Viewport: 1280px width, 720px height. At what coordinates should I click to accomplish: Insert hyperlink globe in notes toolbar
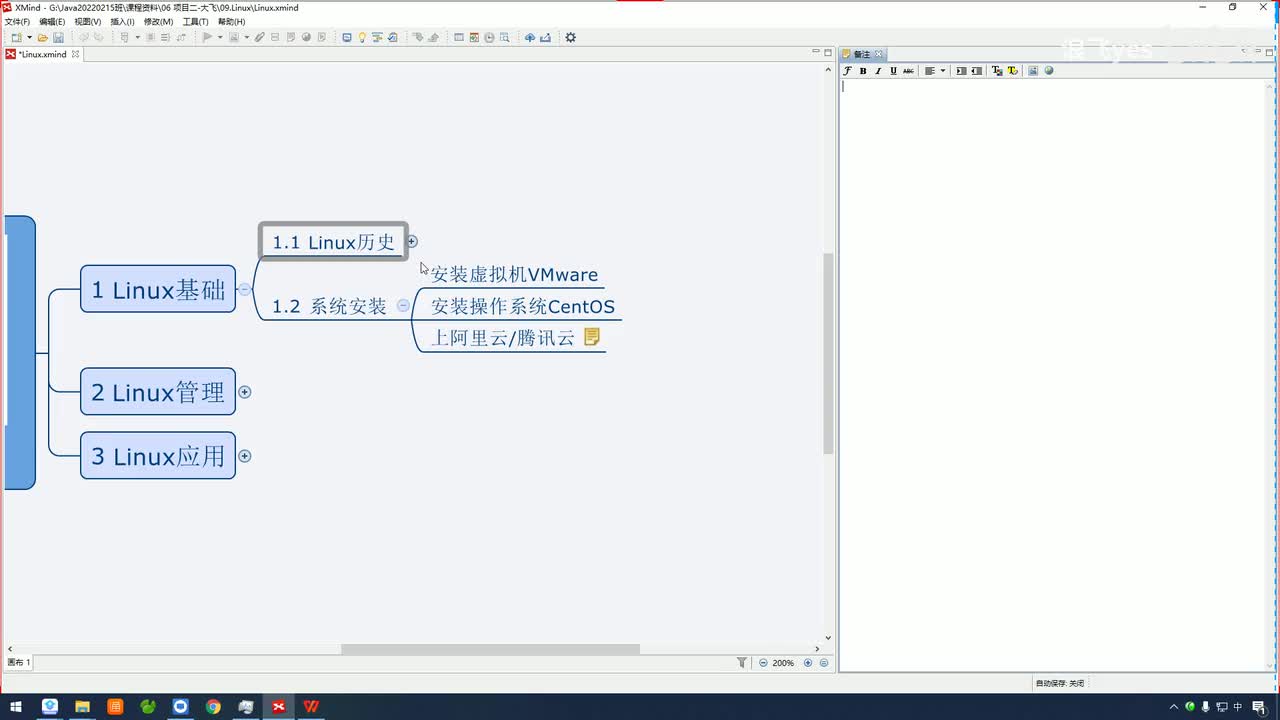[x=1049, y=71]
